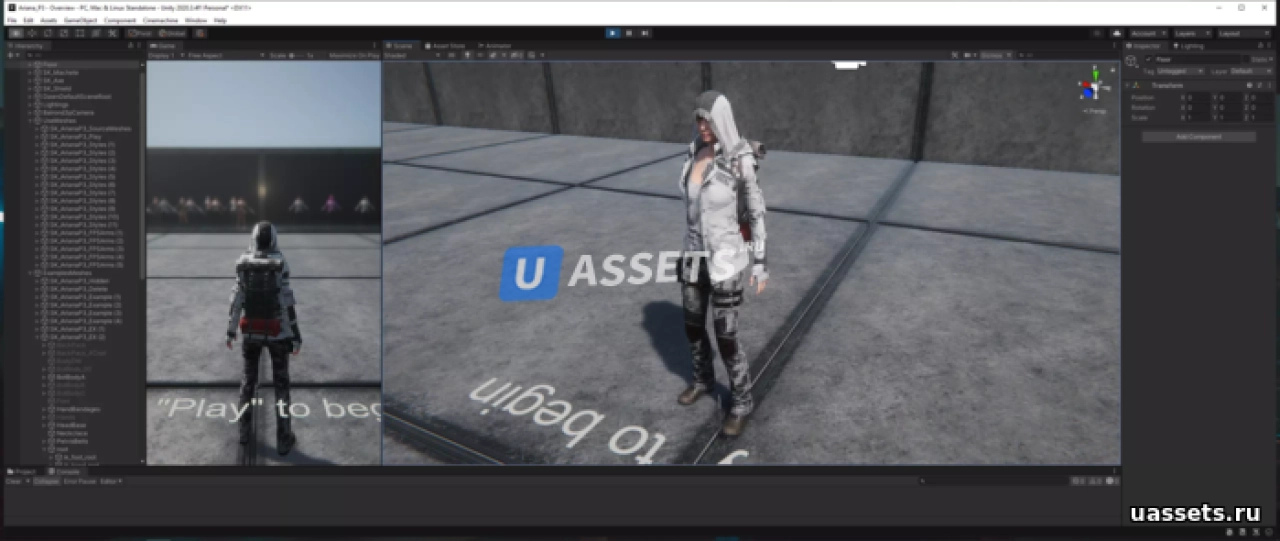Open the Component menu
1280x541 pixels.
coord(120,20)
